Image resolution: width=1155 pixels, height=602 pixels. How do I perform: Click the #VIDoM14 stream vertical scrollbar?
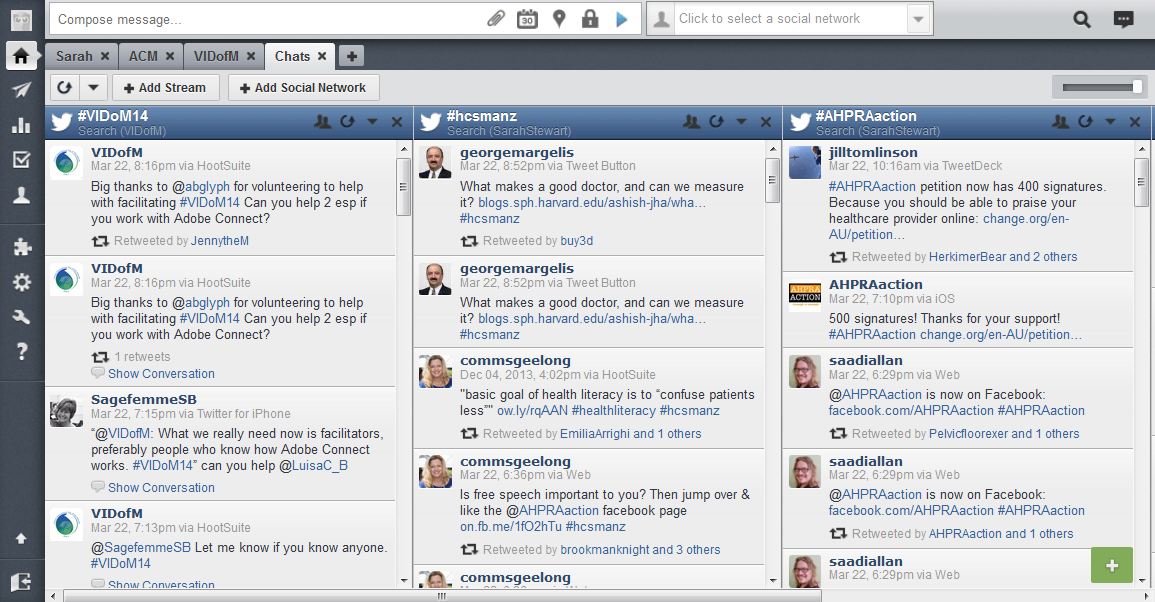tap(404, 187)
